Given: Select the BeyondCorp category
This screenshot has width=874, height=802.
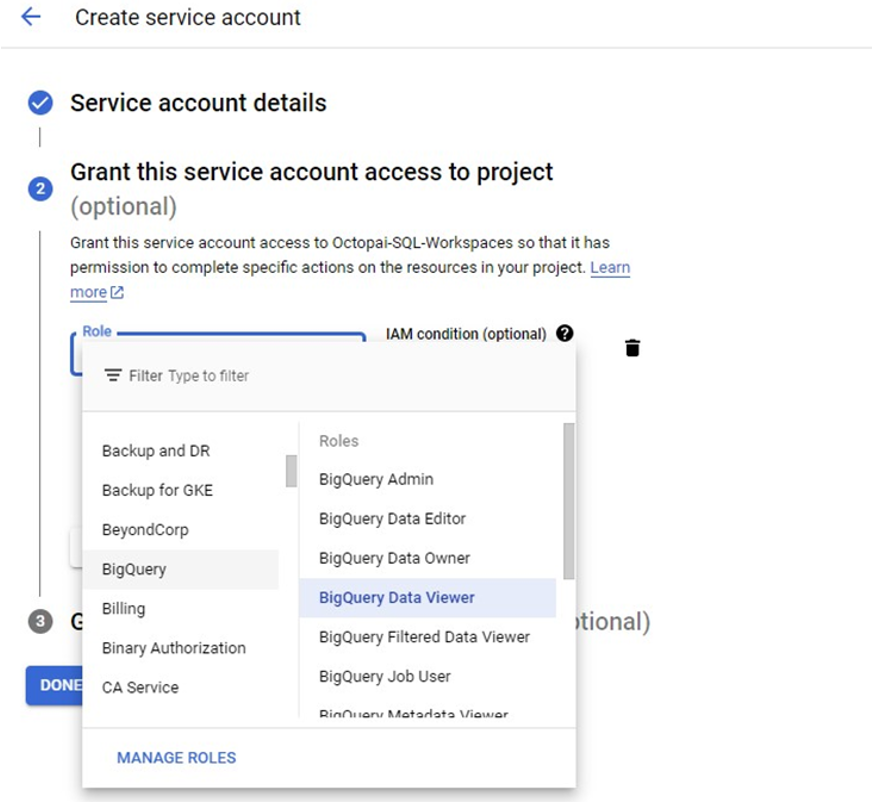Looking at the screenshot, I should (145, 530).
